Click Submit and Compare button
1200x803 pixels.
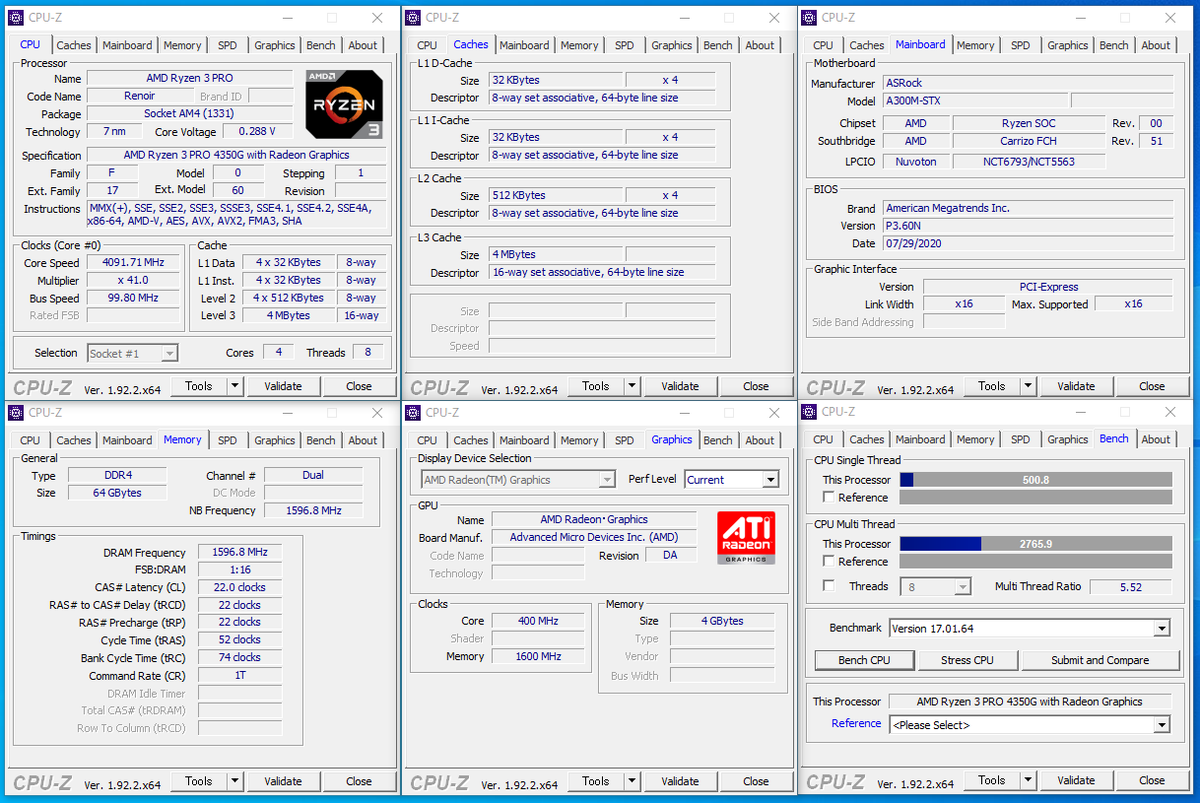pos(1099,660)
